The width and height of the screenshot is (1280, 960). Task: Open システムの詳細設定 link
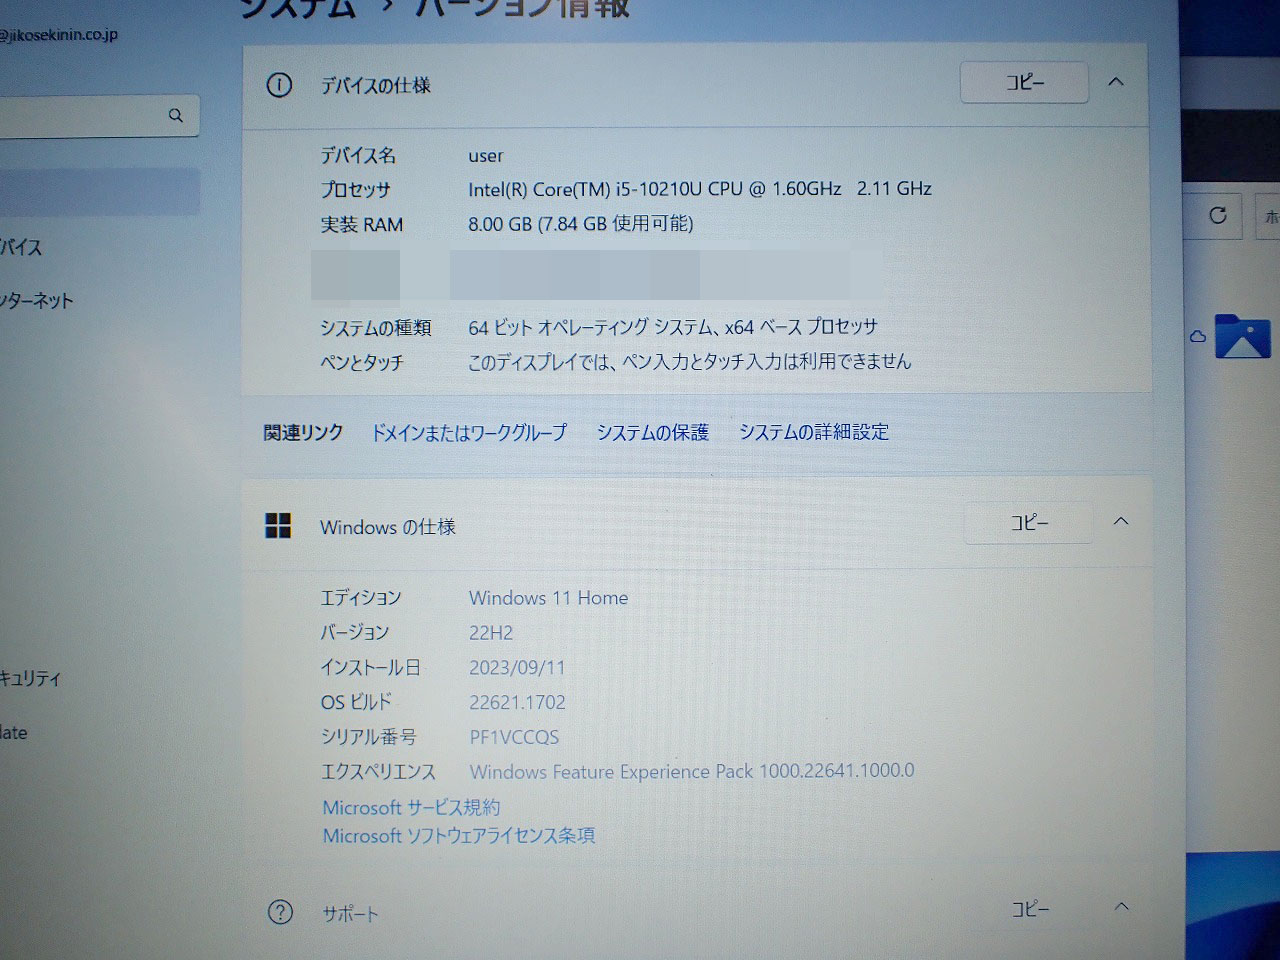pyautogui.click(x=814, y=432)
